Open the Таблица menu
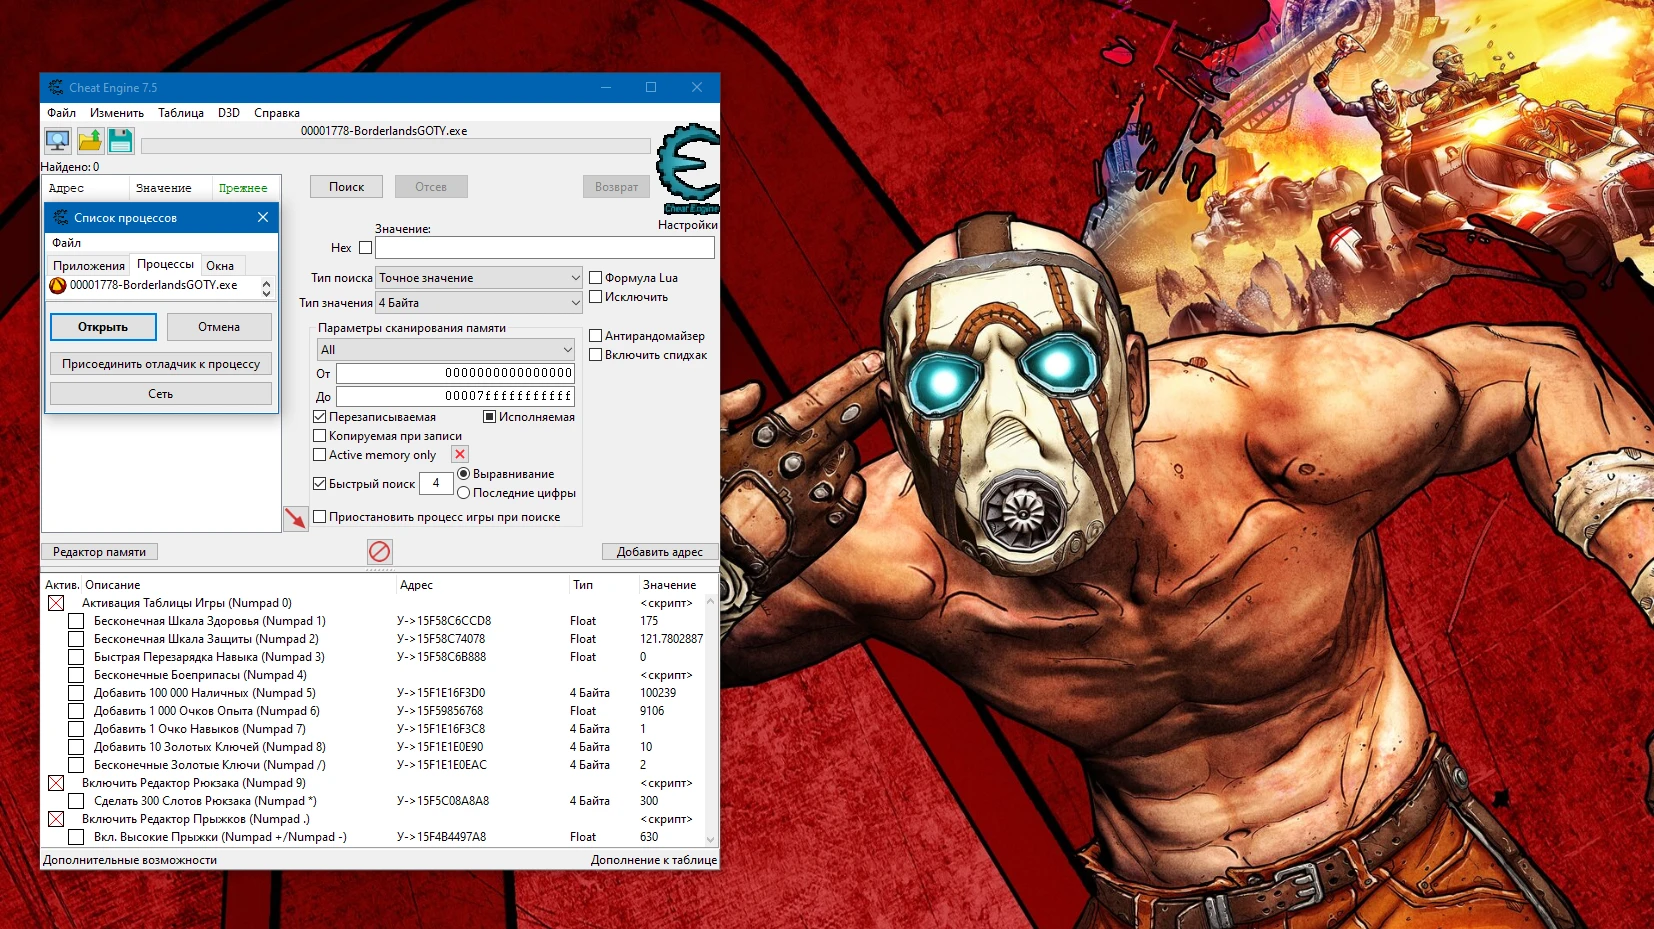Screen dimensions: 1654x929 (180, 112)
